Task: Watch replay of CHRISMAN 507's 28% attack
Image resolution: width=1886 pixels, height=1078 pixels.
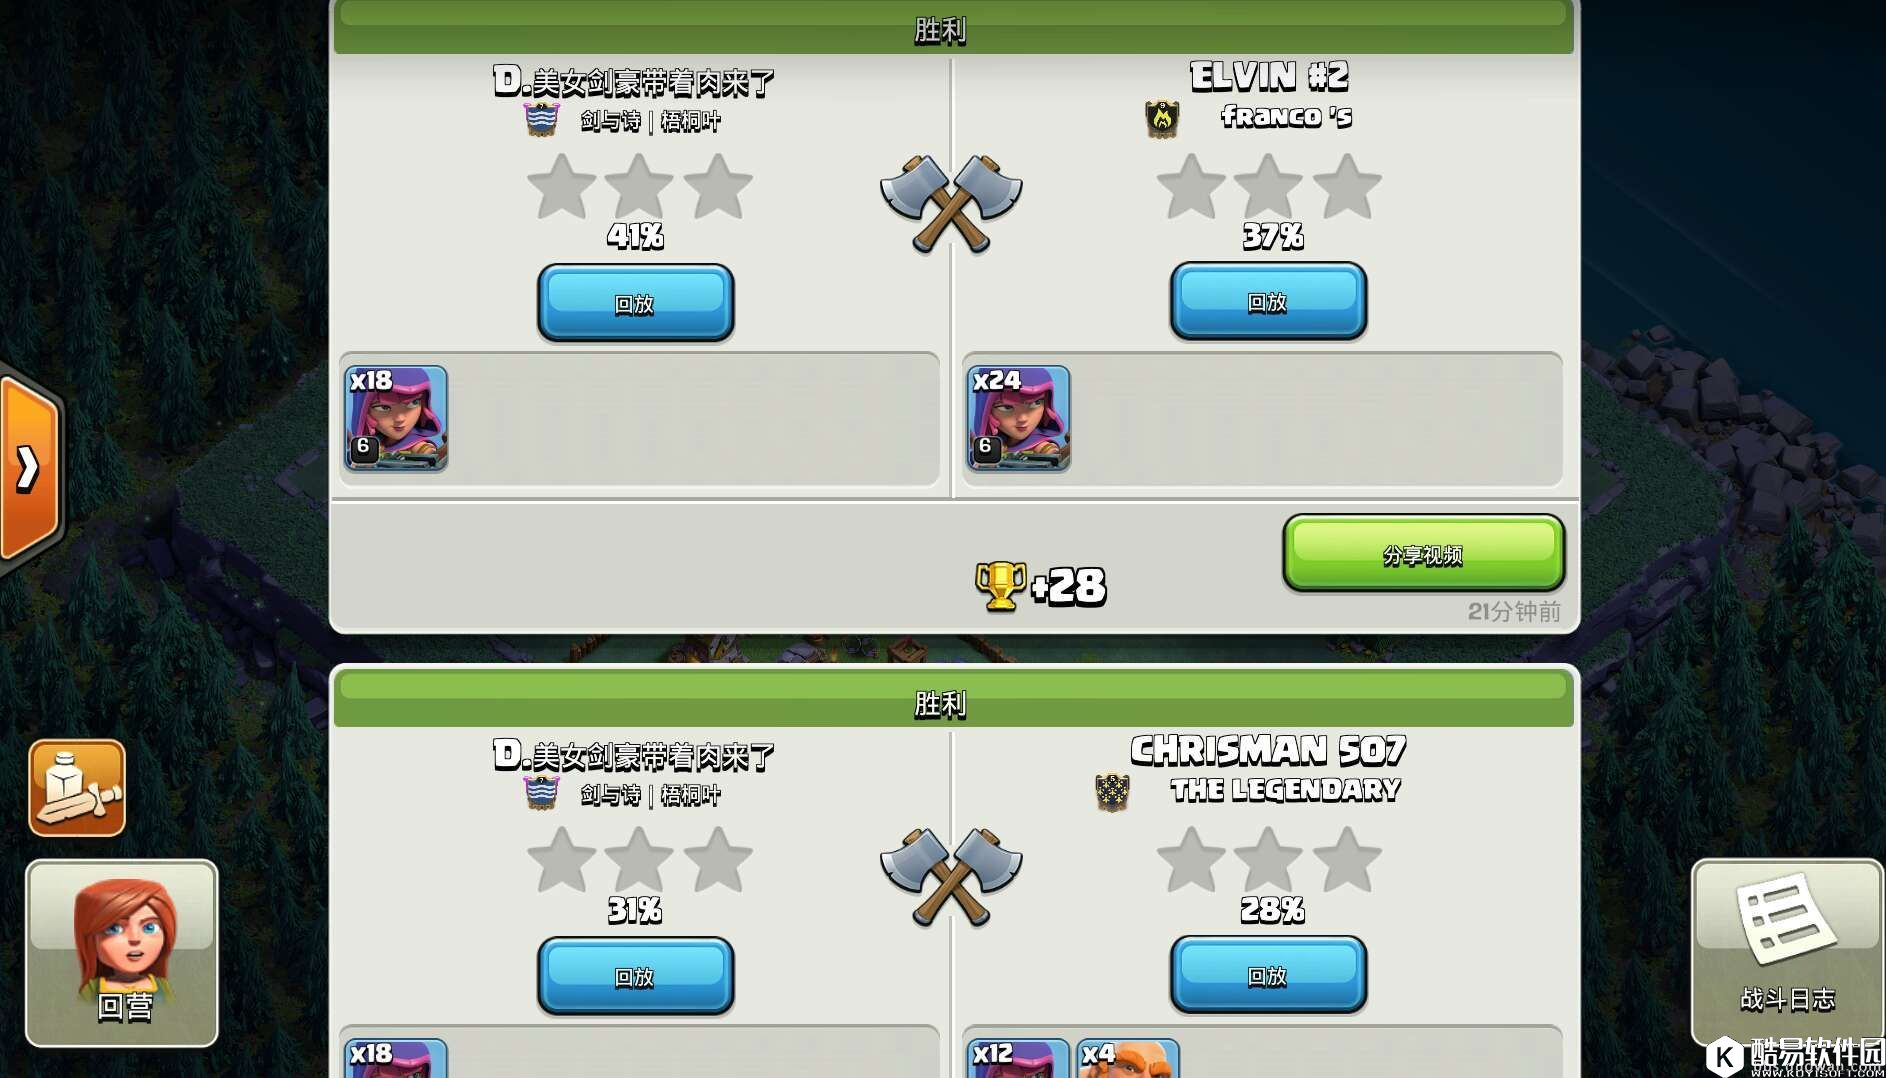Action: pos(1268,975)
